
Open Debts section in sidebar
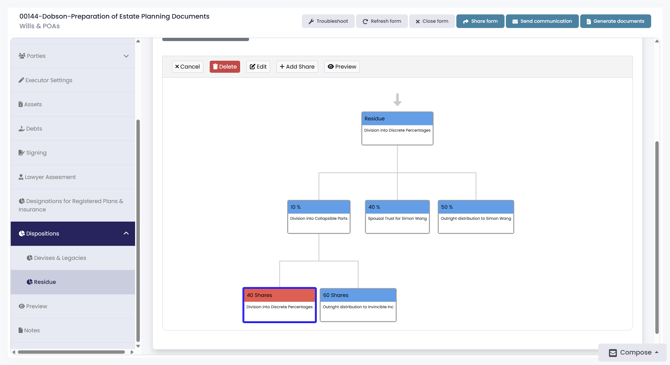point(73,129)
